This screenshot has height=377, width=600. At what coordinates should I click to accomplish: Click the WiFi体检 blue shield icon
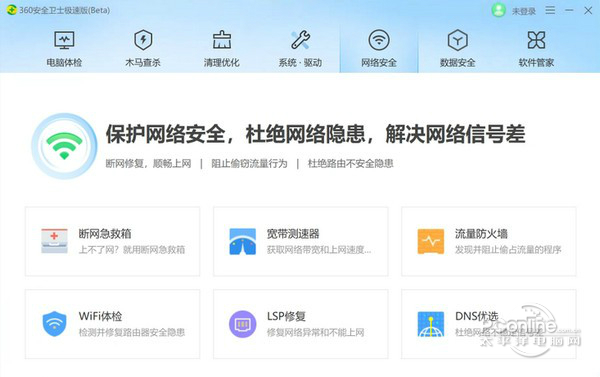coord(54,324)
